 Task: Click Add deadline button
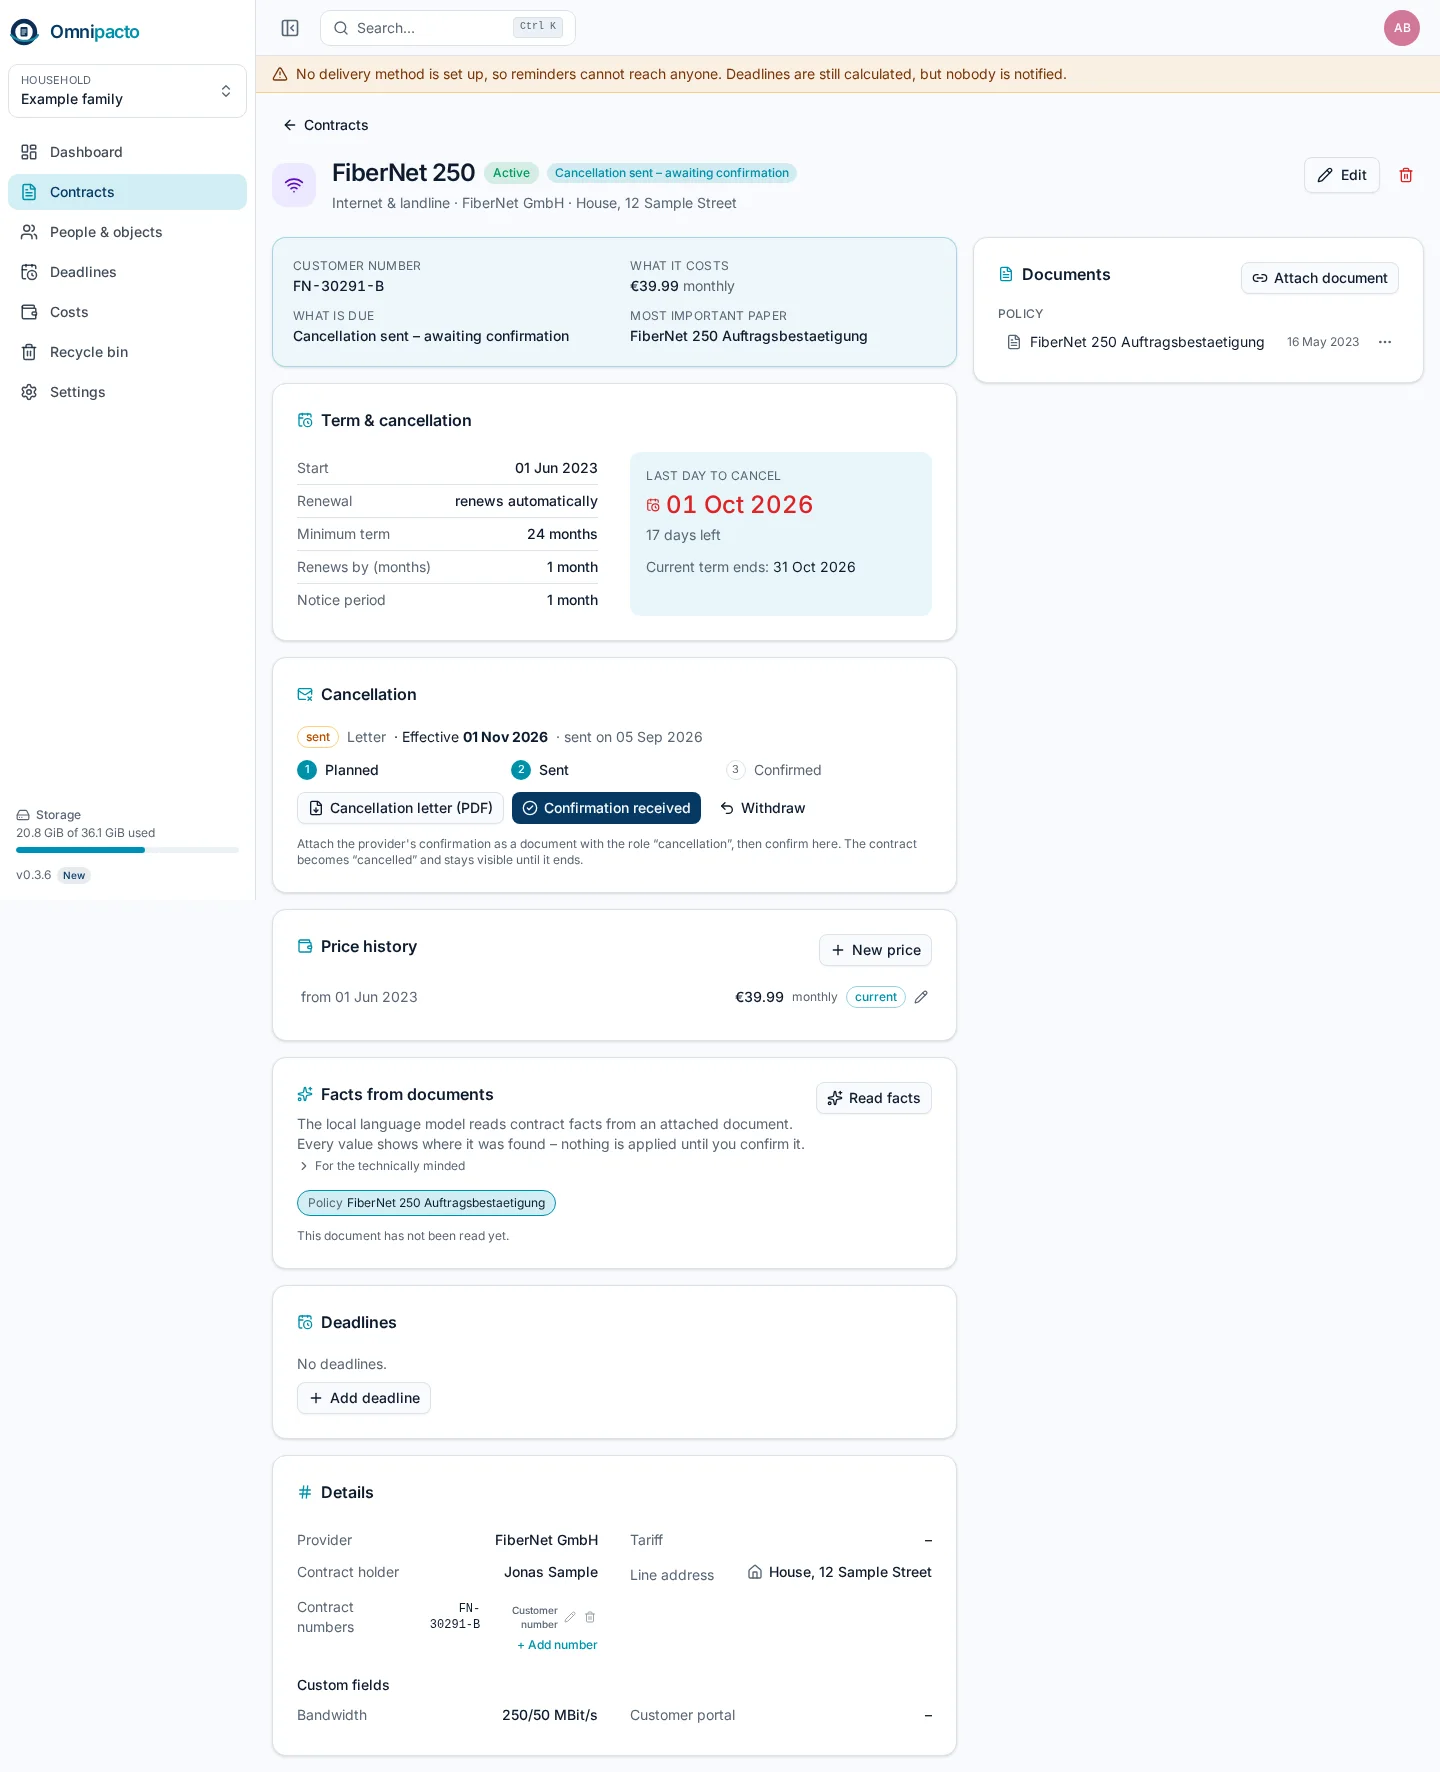pos(364,1398)
